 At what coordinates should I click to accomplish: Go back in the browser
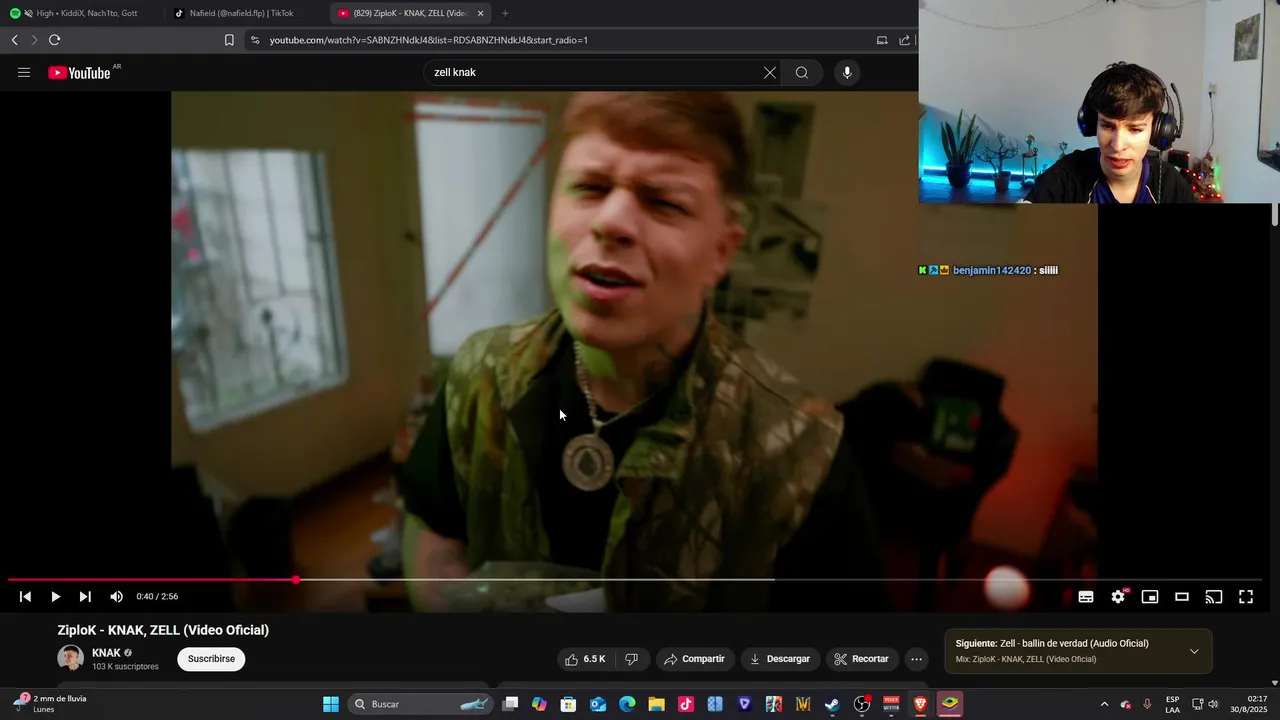click(14, 40)
